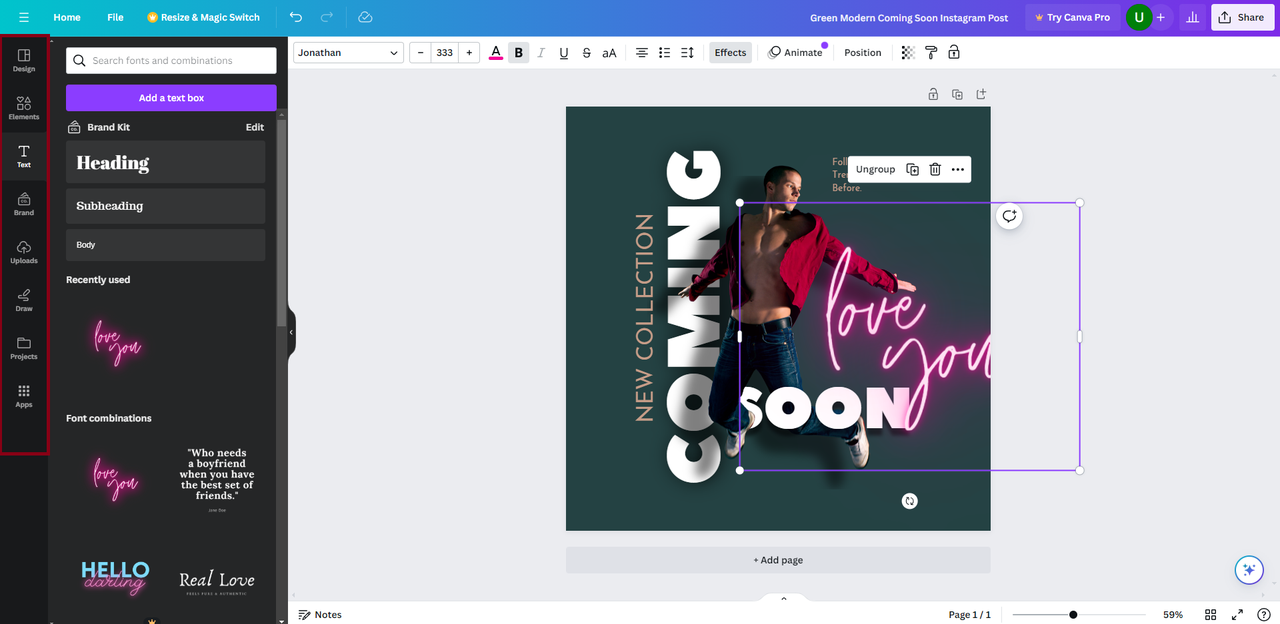Open the three-dot more options menu
This screenshot has width=1280, height=624.
pos(958,169)
